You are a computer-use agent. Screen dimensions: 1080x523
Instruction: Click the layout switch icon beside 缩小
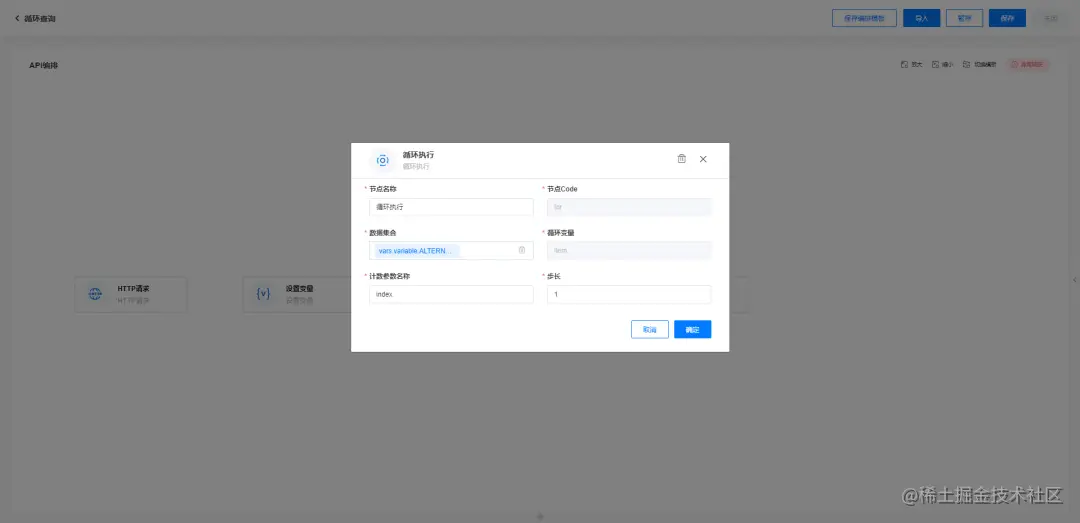(967, 65)
